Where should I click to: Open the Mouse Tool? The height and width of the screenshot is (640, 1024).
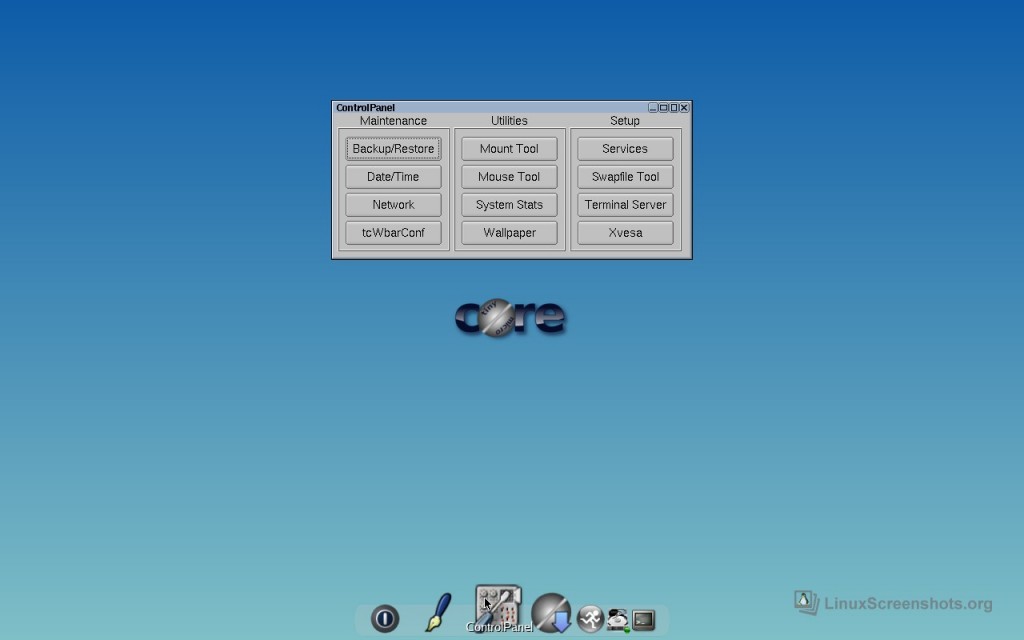pos(509,176)
